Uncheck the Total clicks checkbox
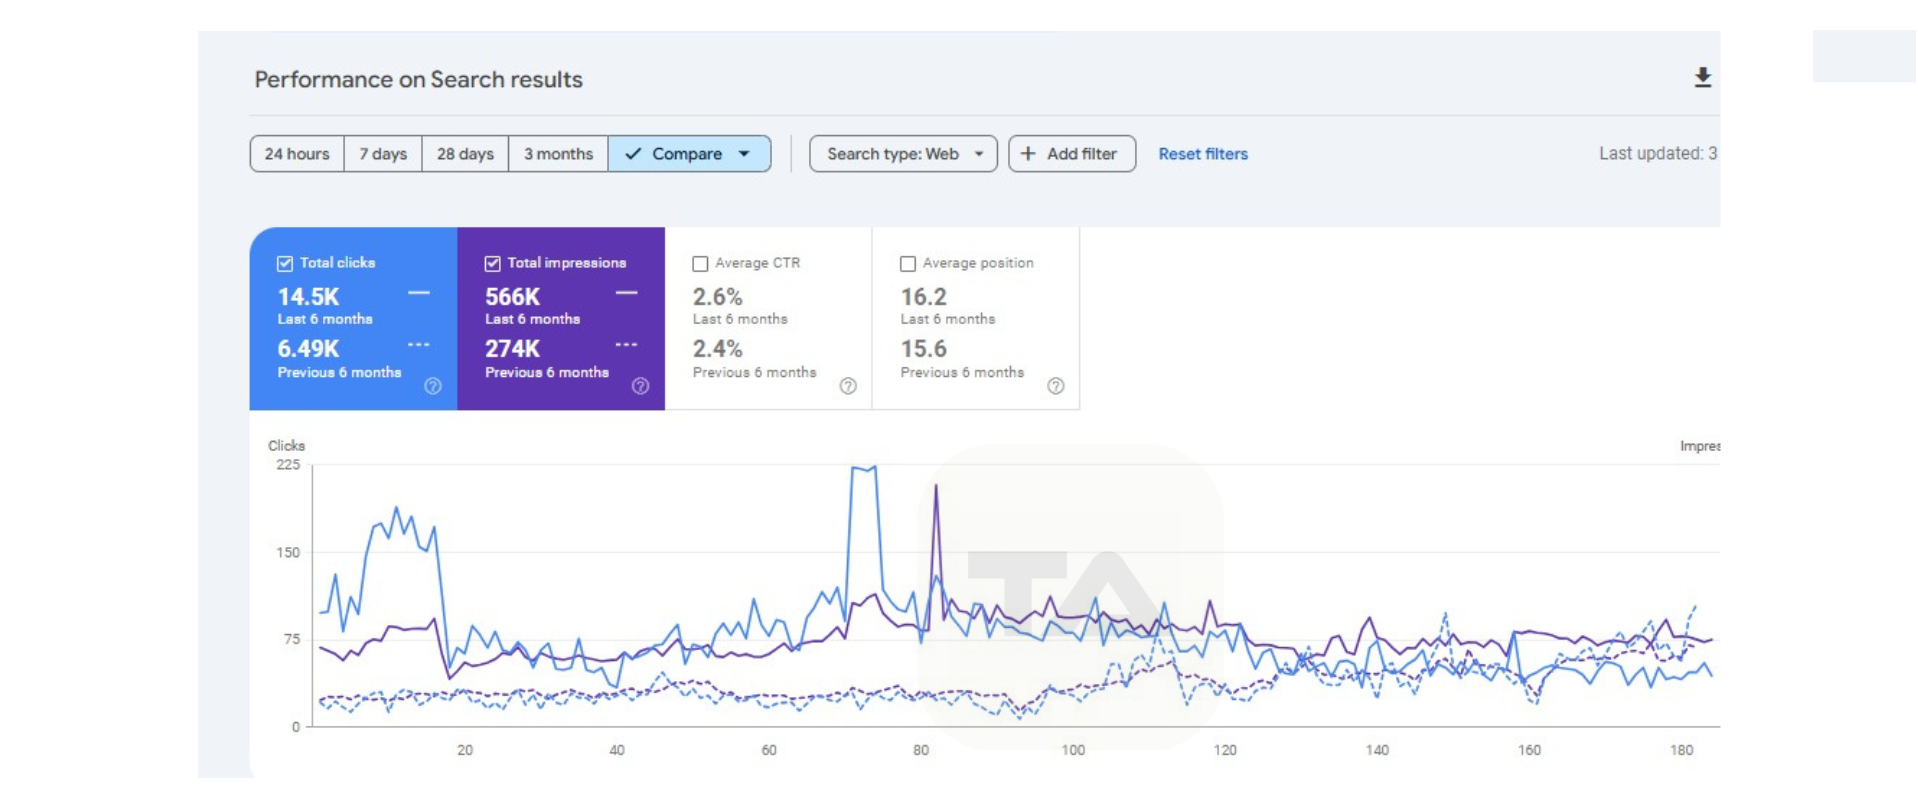The height and width of the screenshot is (809, 1918). click(285, 264)
